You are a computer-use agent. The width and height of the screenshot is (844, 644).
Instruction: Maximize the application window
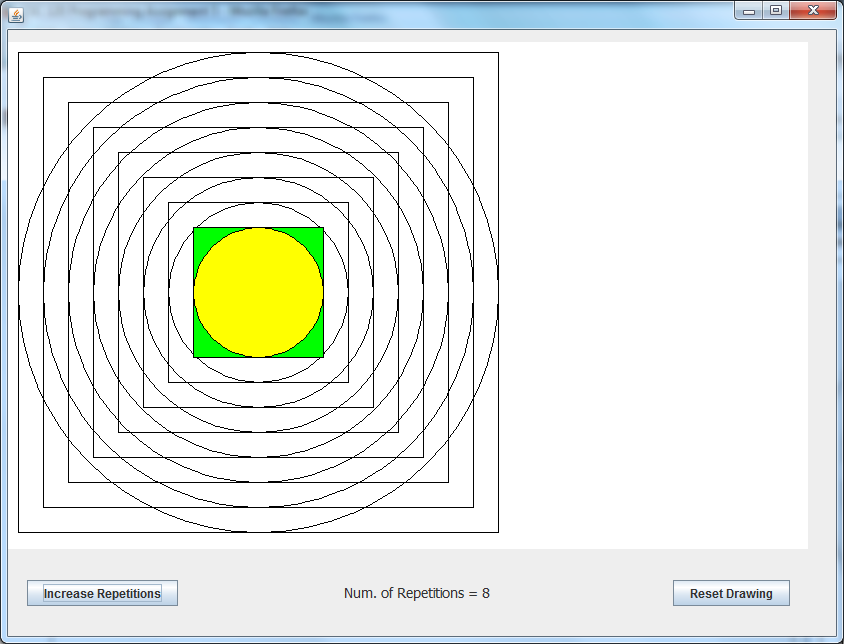coord(775,11)
